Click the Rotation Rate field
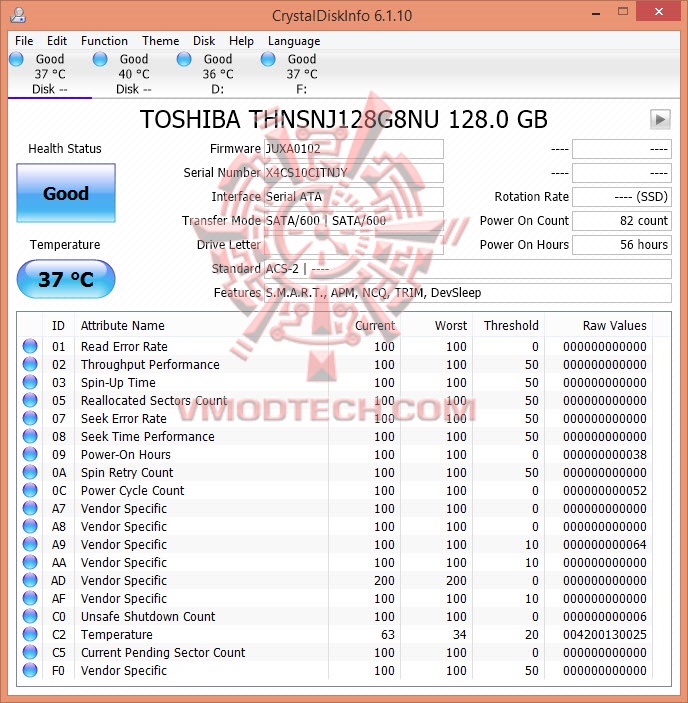Image resolution: width=688 pixels, height=703 pixels. tap(622, 197)
